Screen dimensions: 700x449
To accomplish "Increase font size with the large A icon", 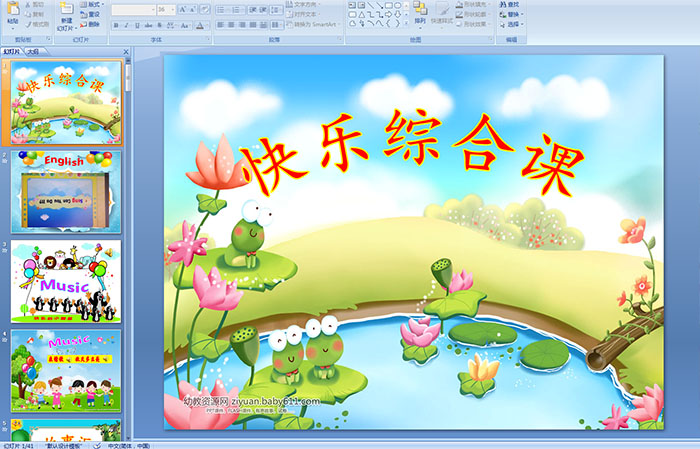I will [183, 9].
